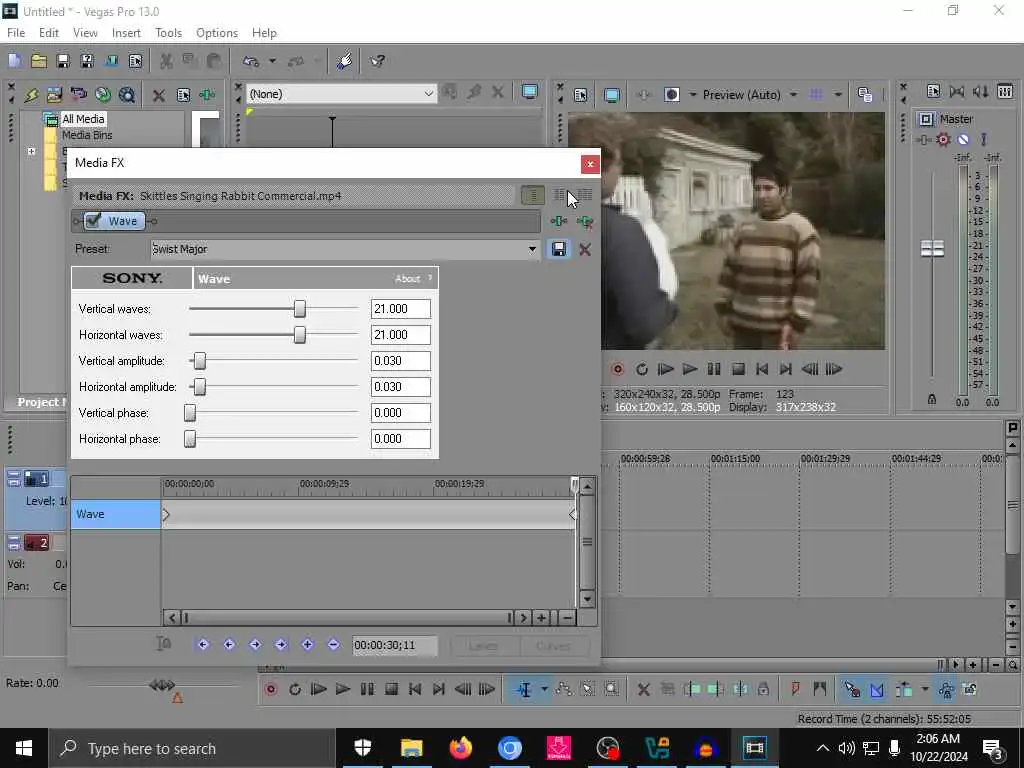Toggle Auto Ripple in the bottom toolbar
The height and width of the screenshot is (768, 1024).
click(x=904, y=689)
